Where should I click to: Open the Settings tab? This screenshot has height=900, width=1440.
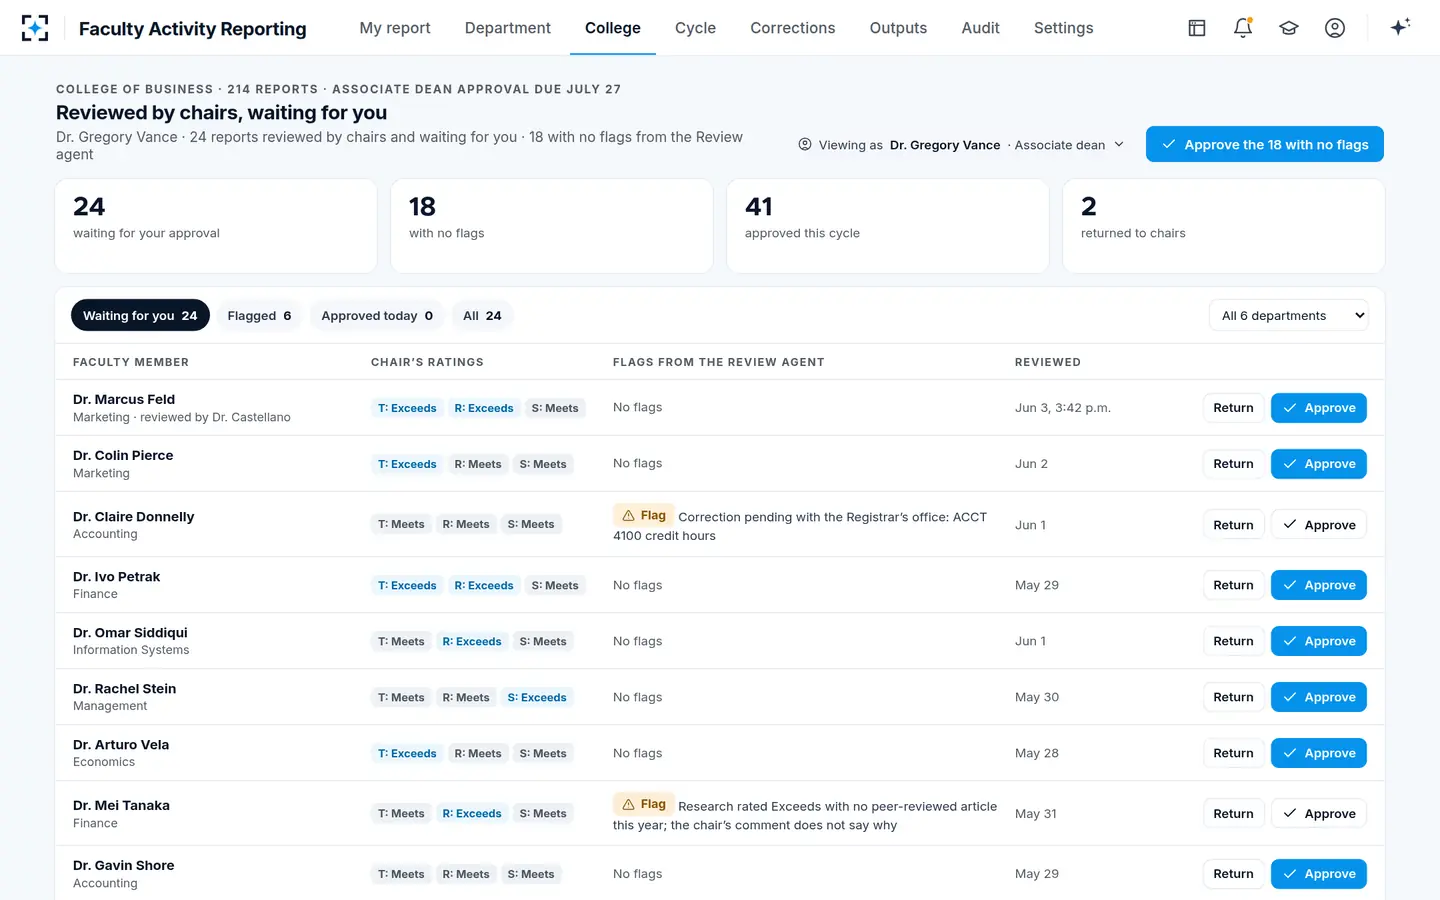point(1063,28)
